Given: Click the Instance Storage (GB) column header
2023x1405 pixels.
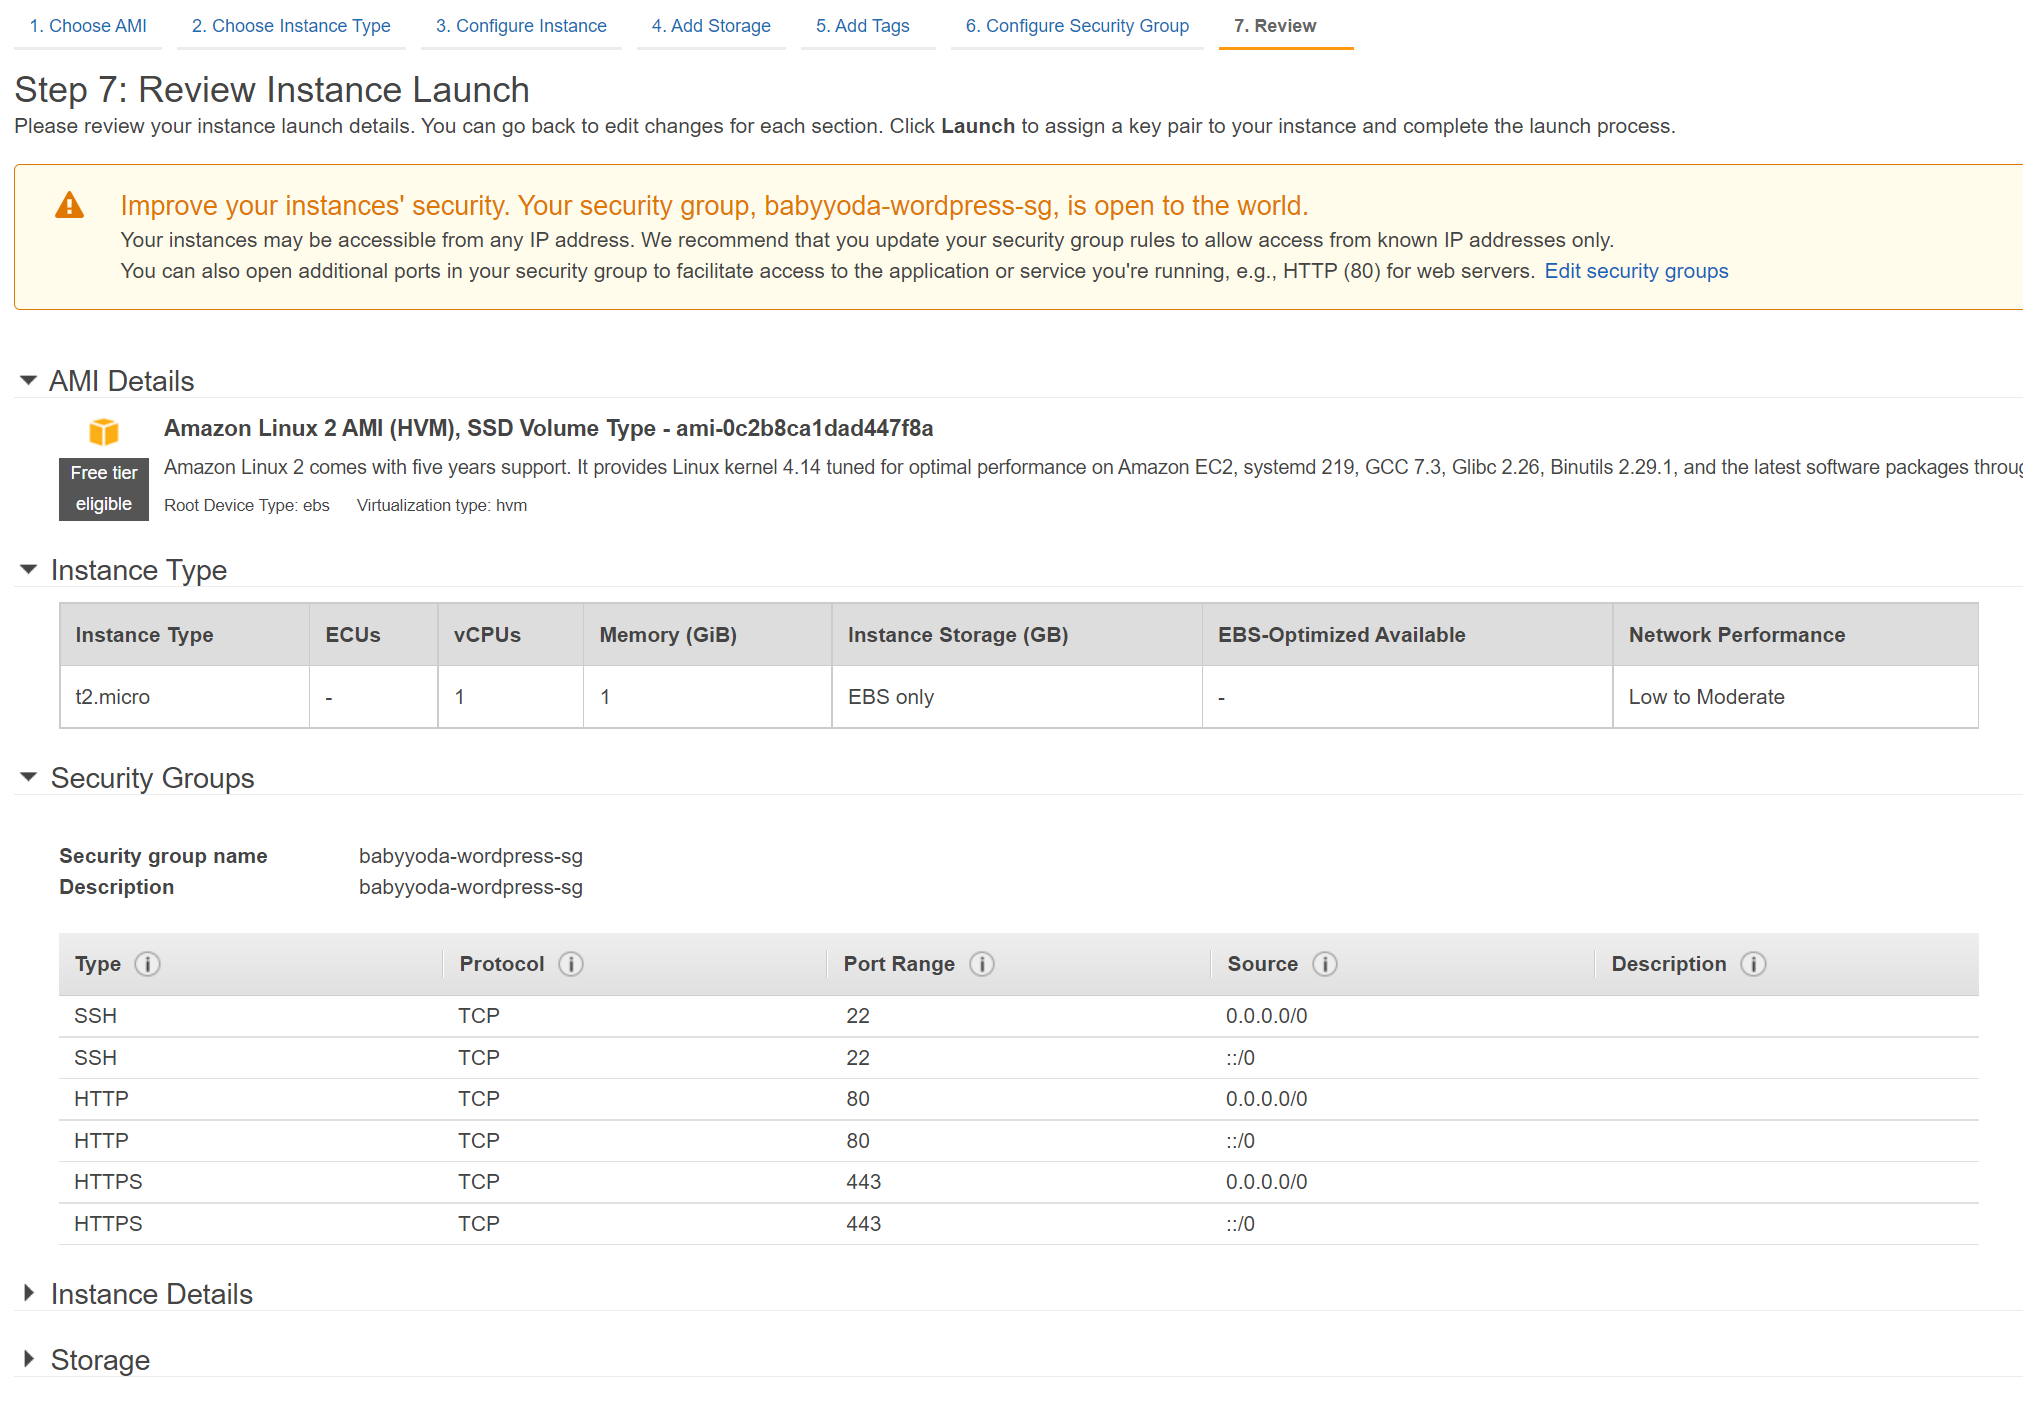Looking at the screenshot, I should pyautogui.click(x=1017, y=635).
